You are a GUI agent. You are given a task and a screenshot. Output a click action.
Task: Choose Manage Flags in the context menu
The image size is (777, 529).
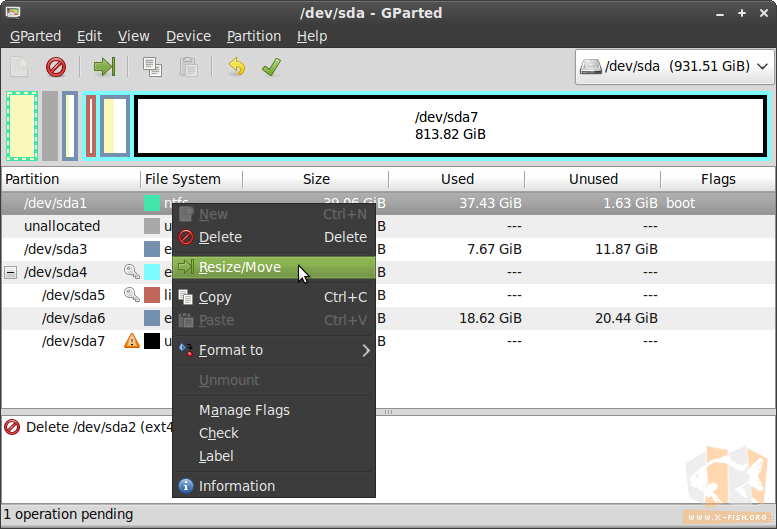click(274, 410)
